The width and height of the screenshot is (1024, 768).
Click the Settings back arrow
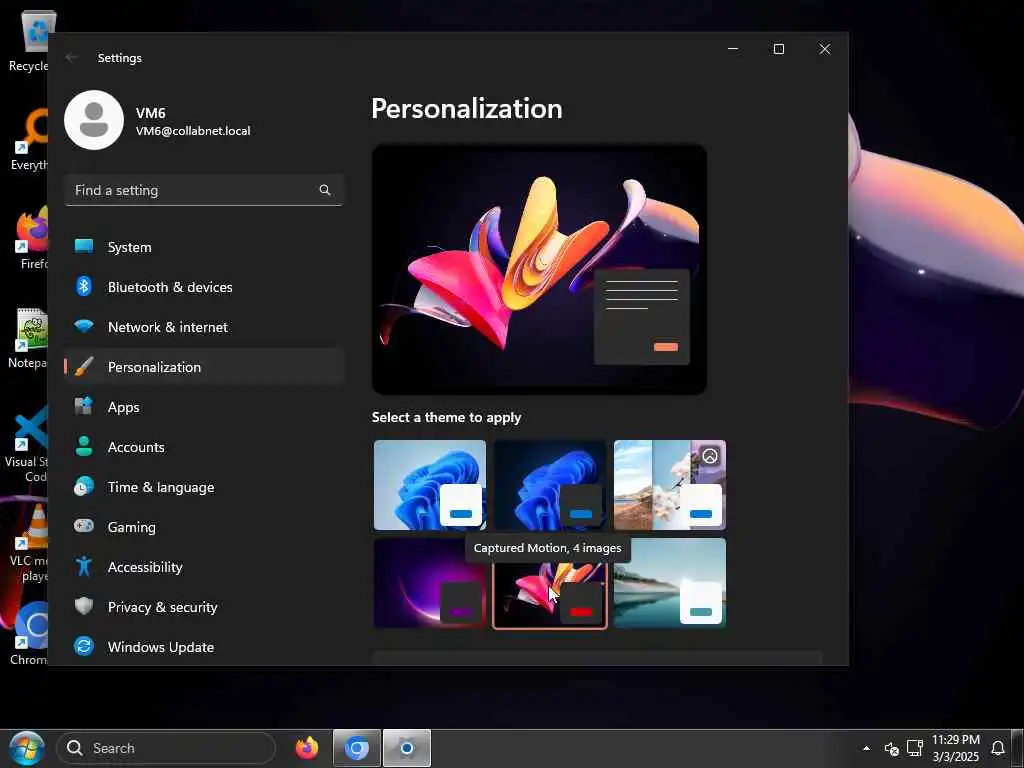tap(72, 57)
